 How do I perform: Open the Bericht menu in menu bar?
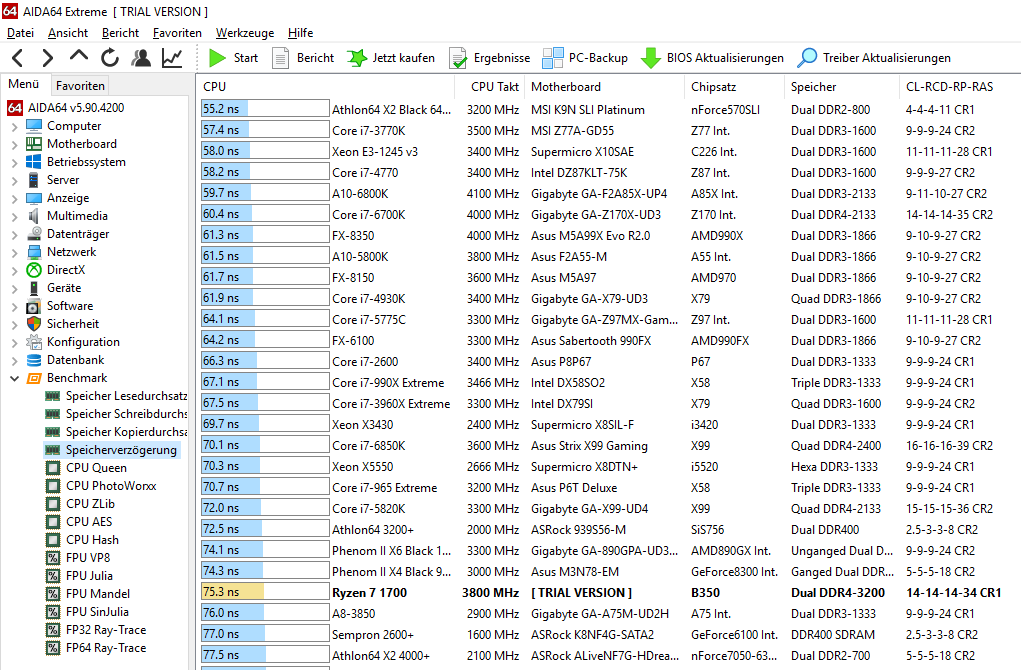[120, 33]
